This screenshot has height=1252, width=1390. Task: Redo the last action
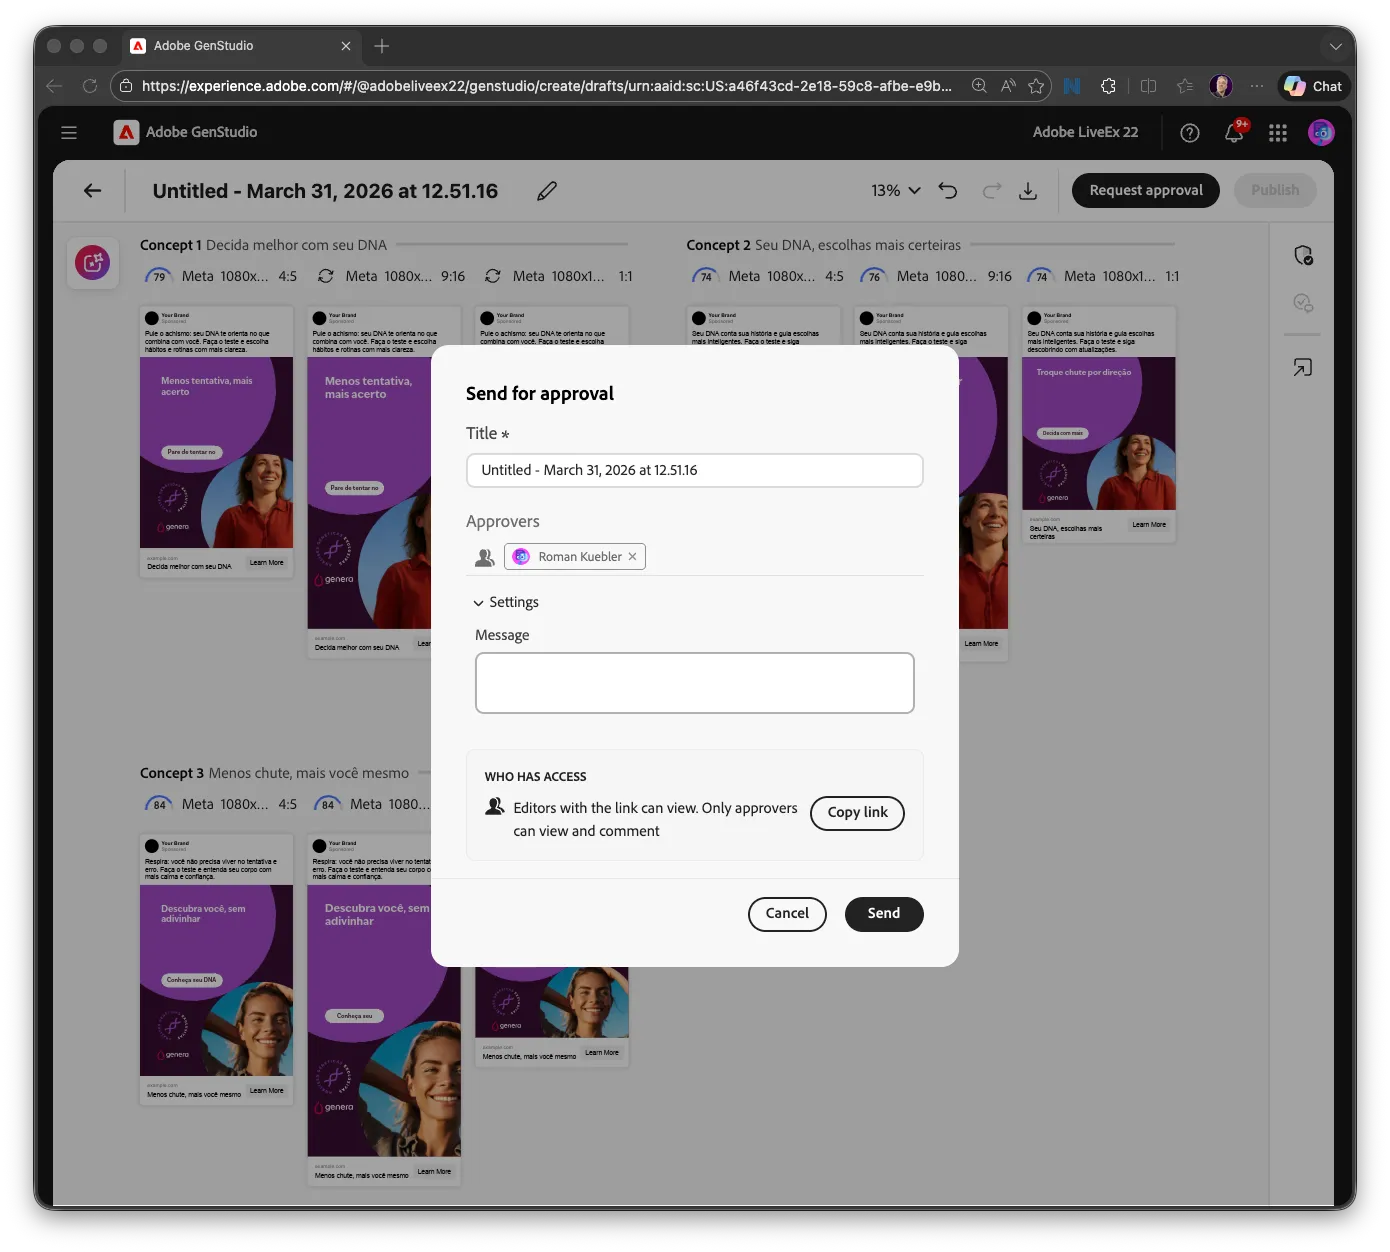(991, 190)
